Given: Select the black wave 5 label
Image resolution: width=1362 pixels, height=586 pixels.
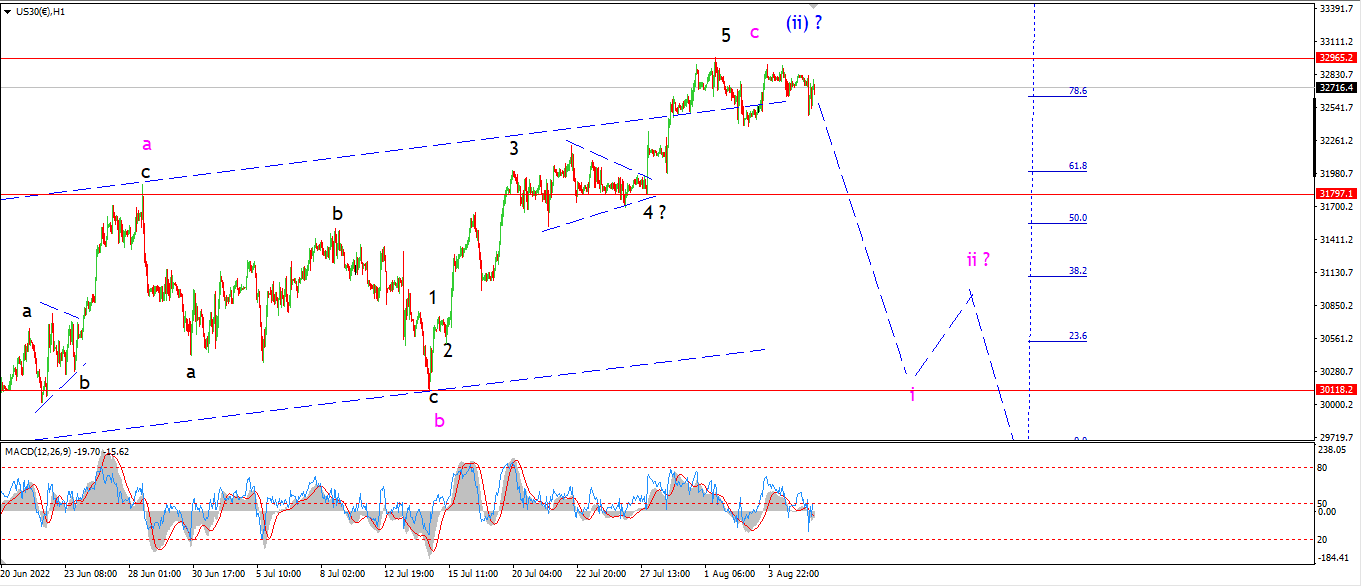Looking at the screenshot, I should click(x=726, y=35).
